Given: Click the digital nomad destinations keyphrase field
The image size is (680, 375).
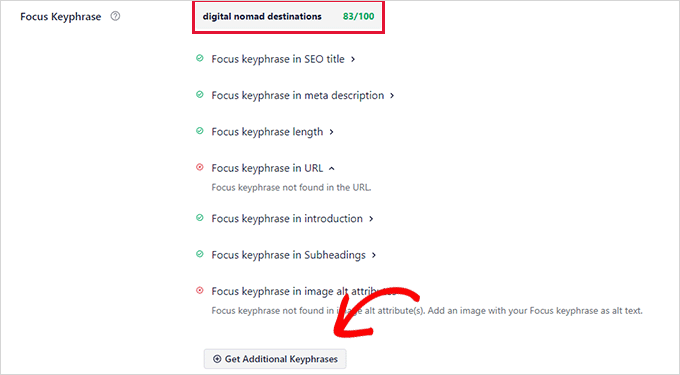Looking at the screenshot, I should 288,17.
